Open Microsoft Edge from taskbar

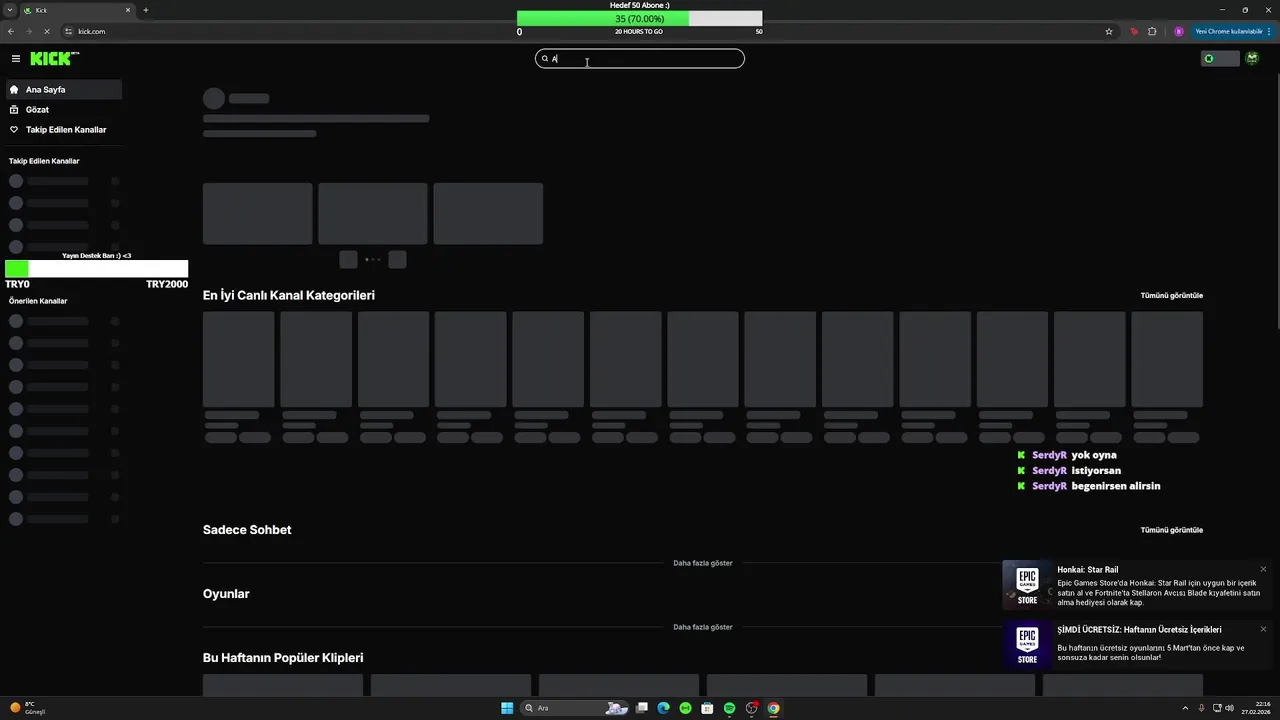point(663,708)
